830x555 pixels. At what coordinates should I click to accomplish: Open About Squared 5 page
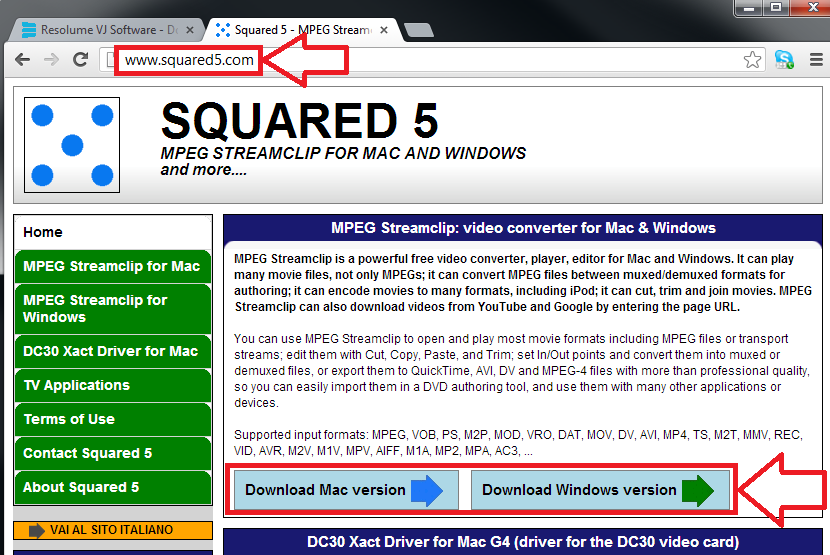click(x=113, y=487)
